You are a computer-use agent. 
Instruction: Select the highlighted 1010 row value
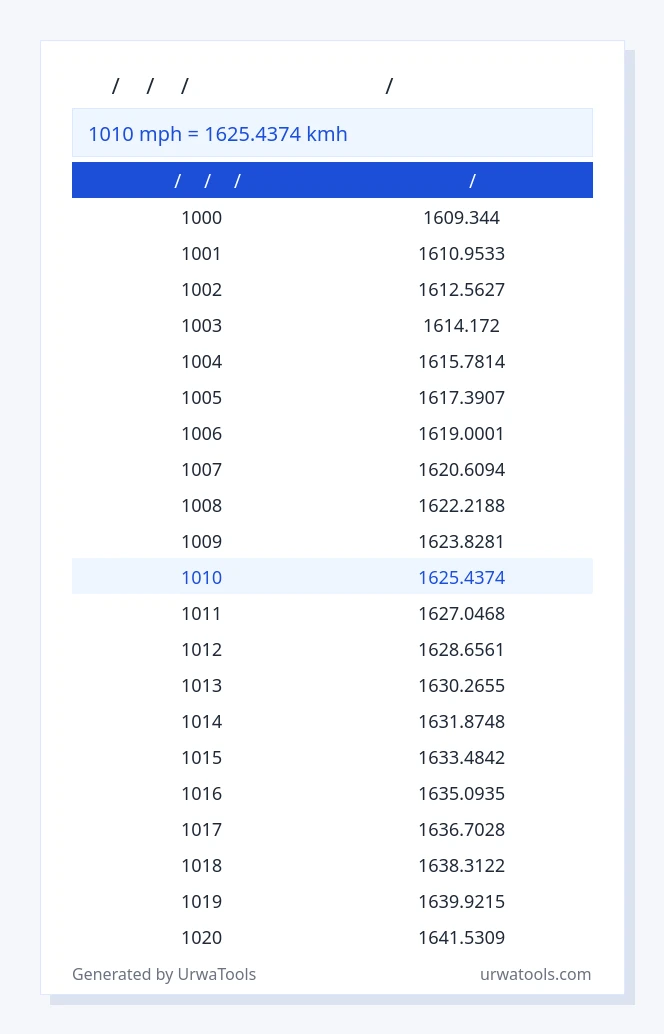click(x=202, y=577)
